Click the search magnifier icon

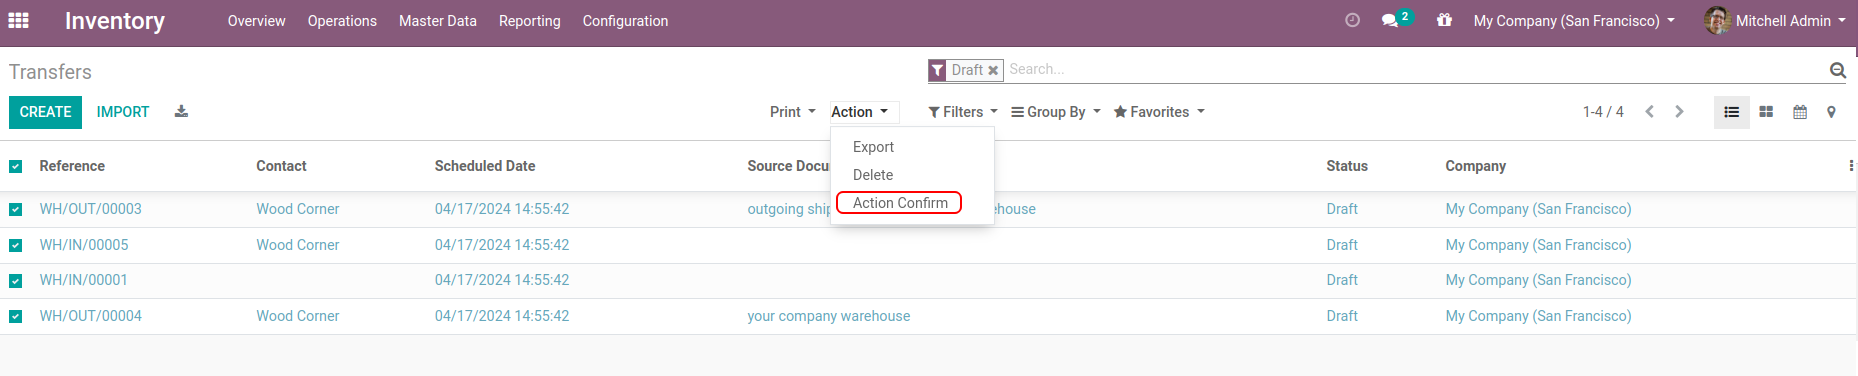1838,70
